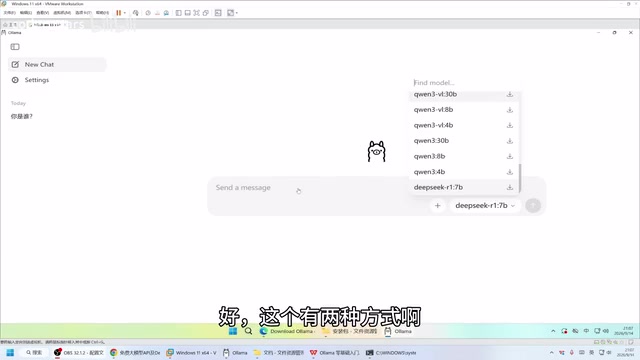Toggle the Ollama sidebar panel icon

tap(15, 47)
